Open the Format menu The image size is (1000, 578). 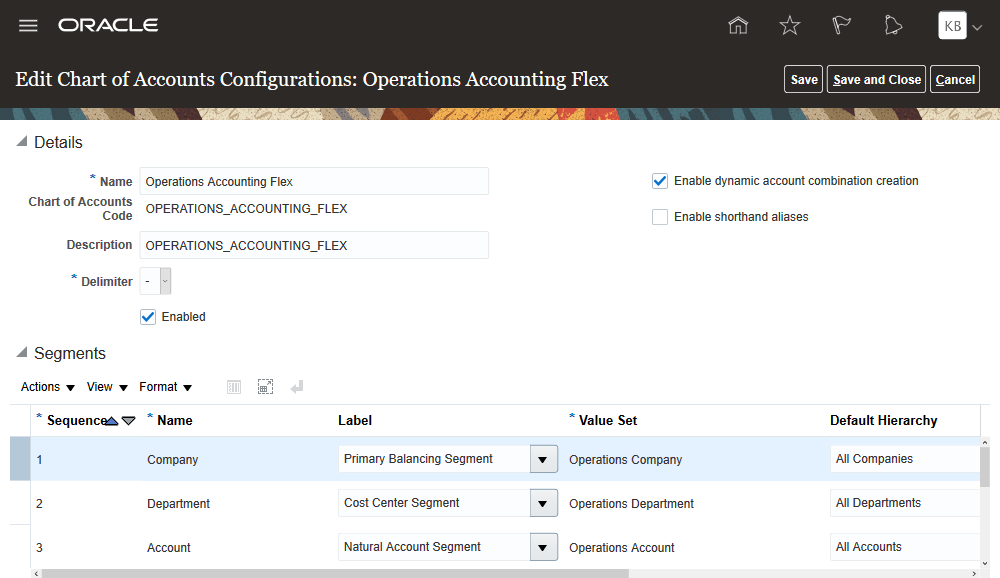(166, 387)
